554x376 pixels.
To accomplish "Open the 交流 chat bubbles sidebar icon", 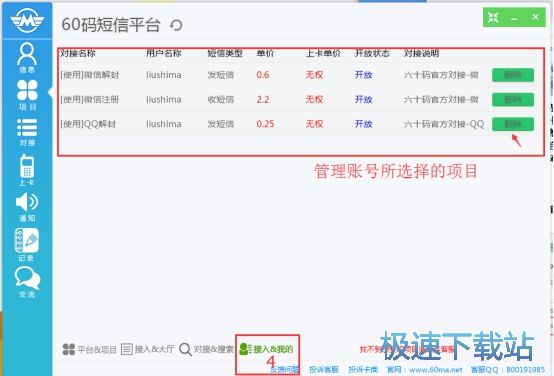I will click(27, 282).
